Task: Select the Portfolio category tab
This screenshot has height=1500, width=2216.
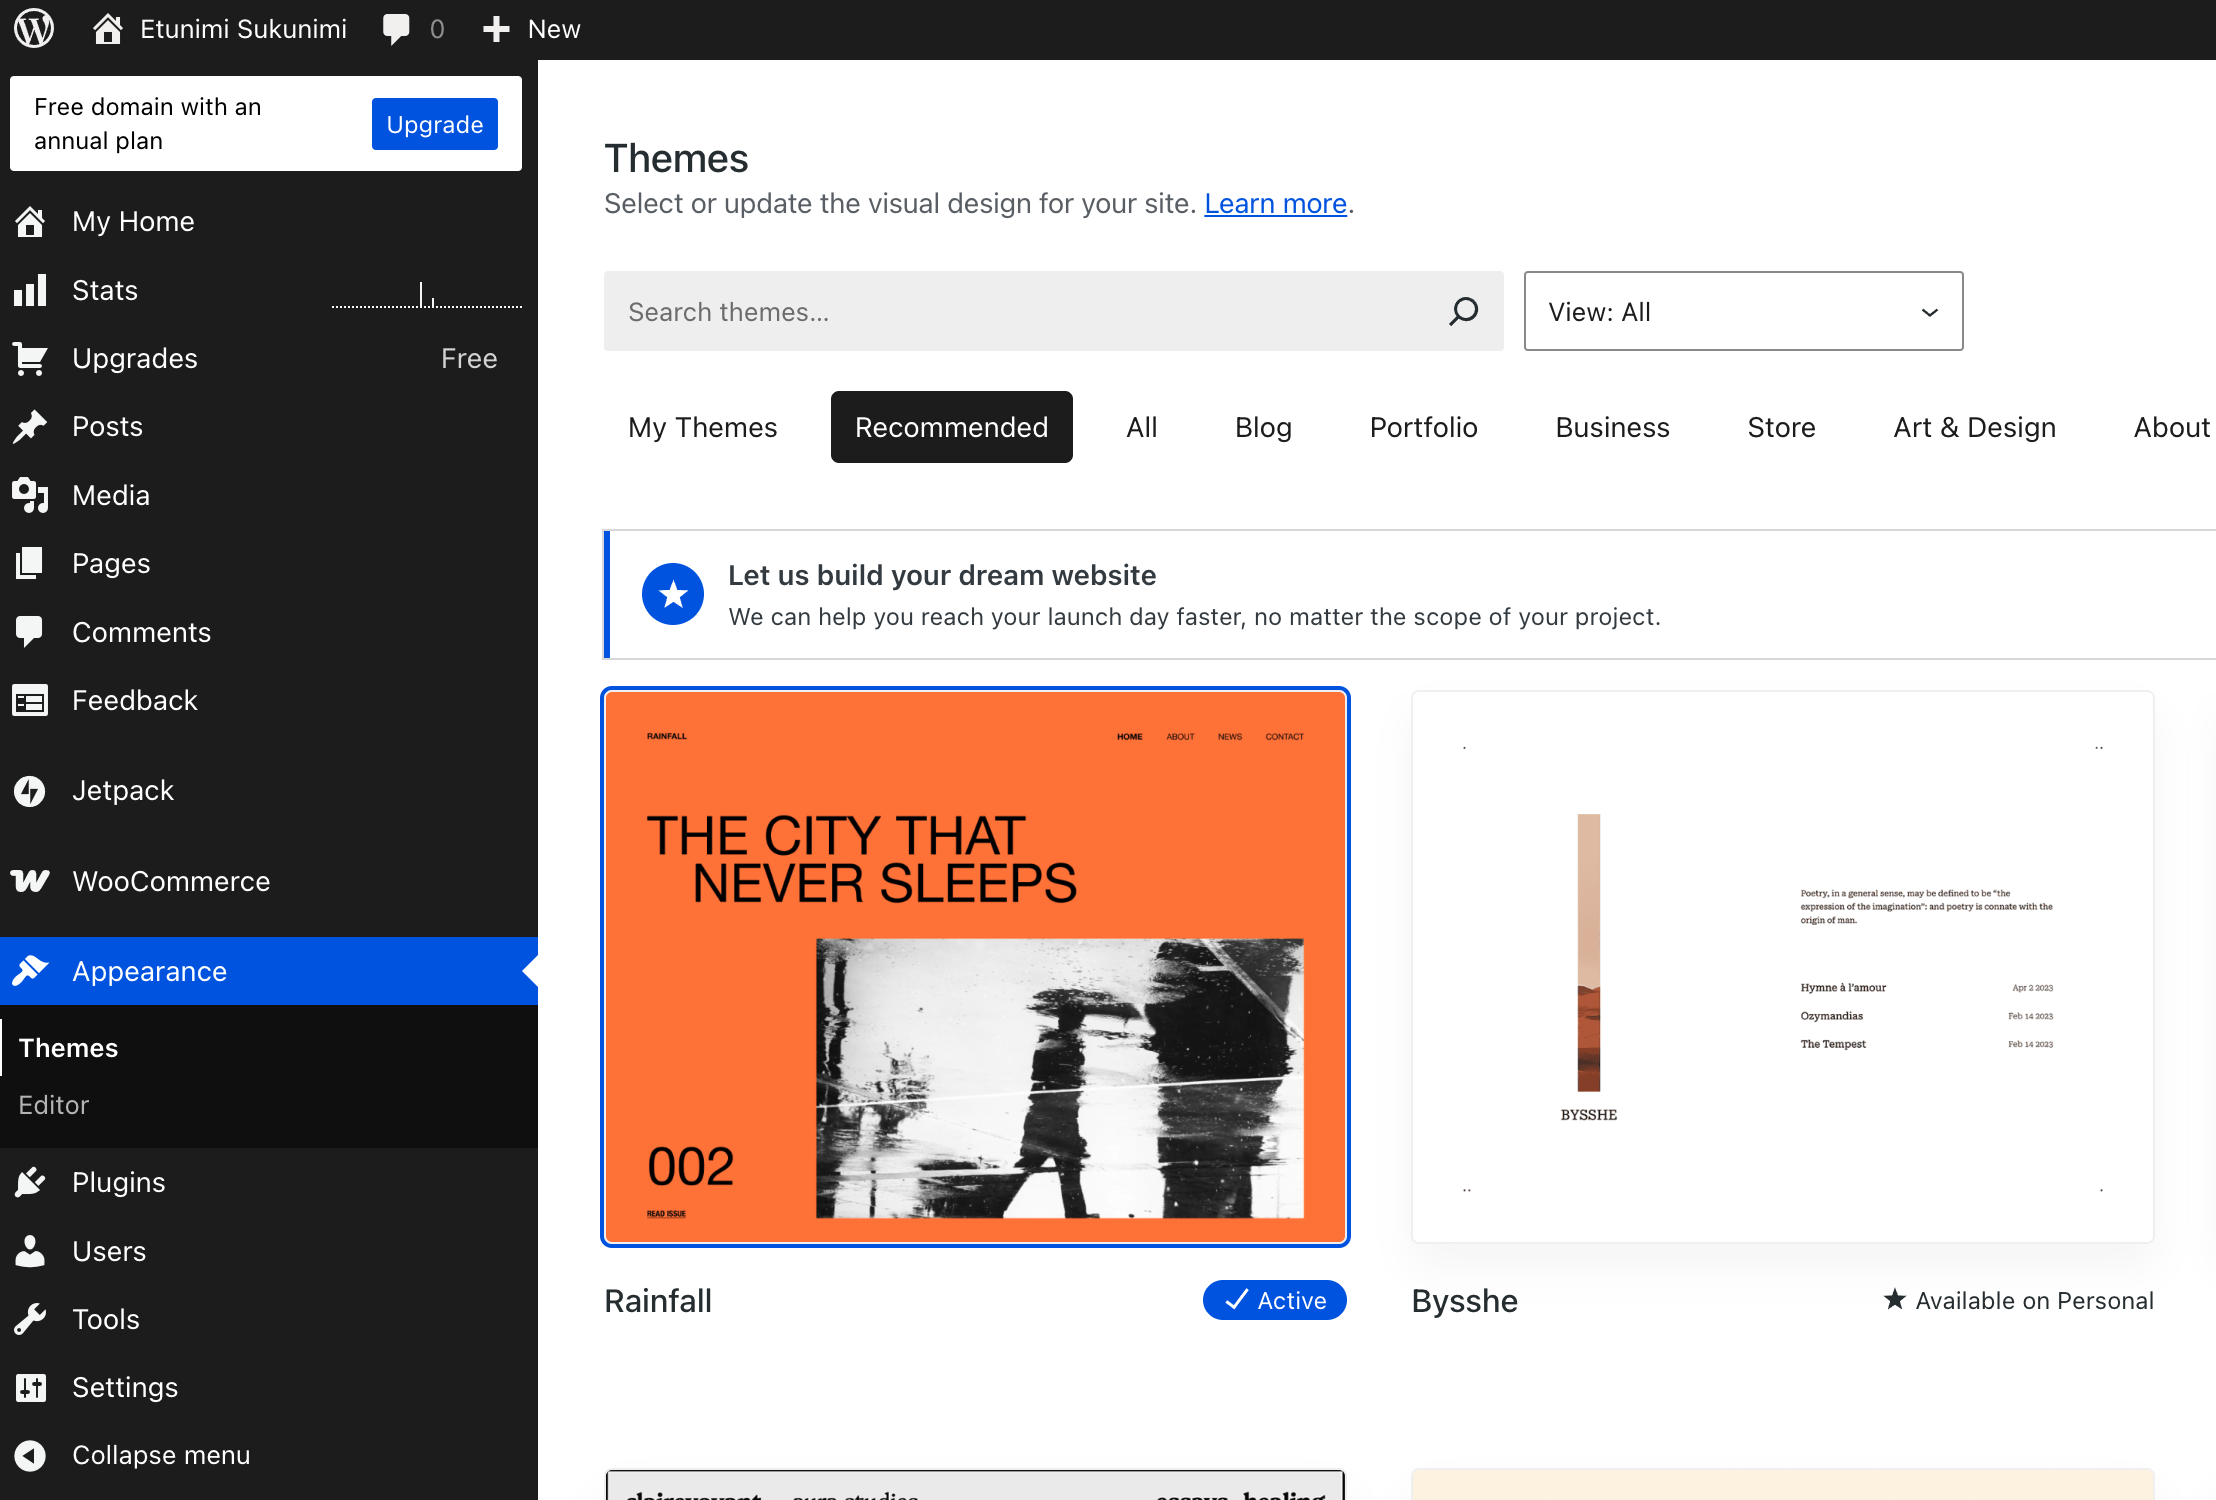Action: pyautogui.click(x=1423, y=427)
